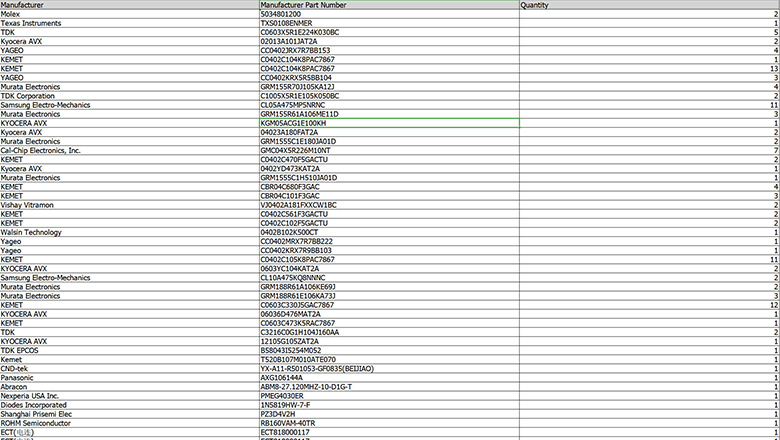Select the highlighted KGM05ACG1E100KH part cell

tap(388, 123)
